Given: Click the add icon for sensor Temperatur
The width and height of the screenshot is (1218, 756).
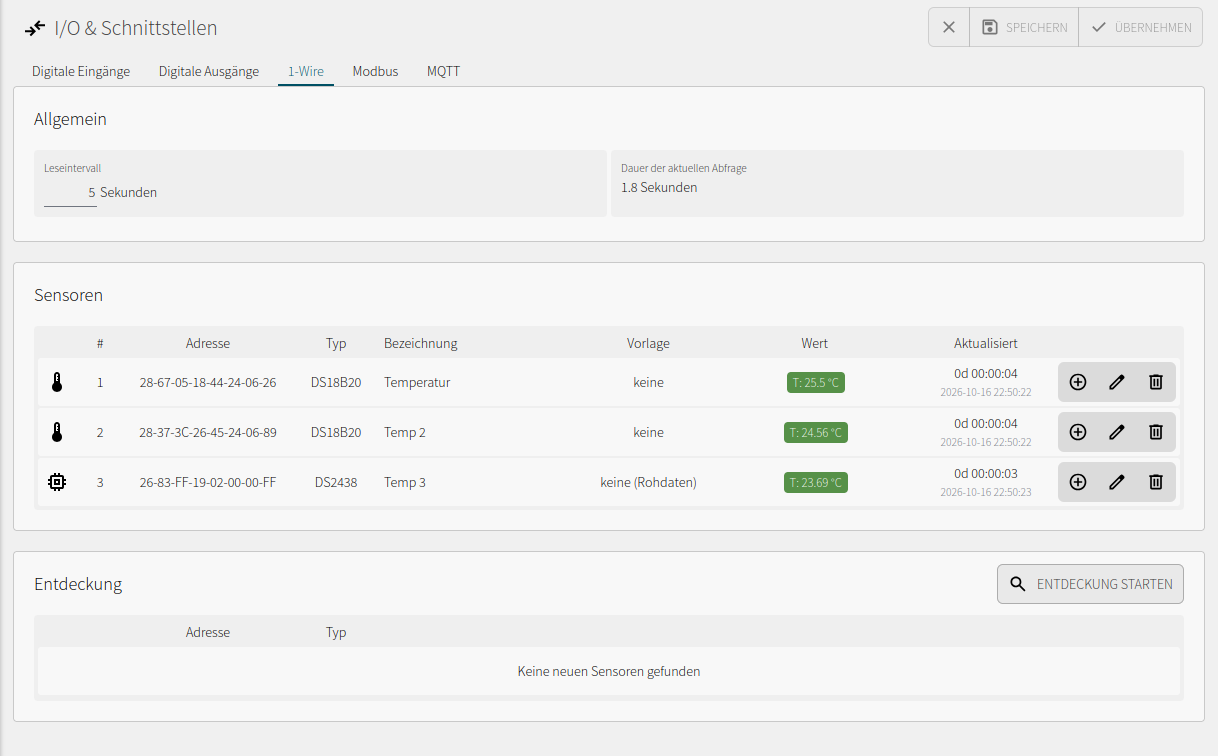Looking at the screenshot, I should [1078, 382].
